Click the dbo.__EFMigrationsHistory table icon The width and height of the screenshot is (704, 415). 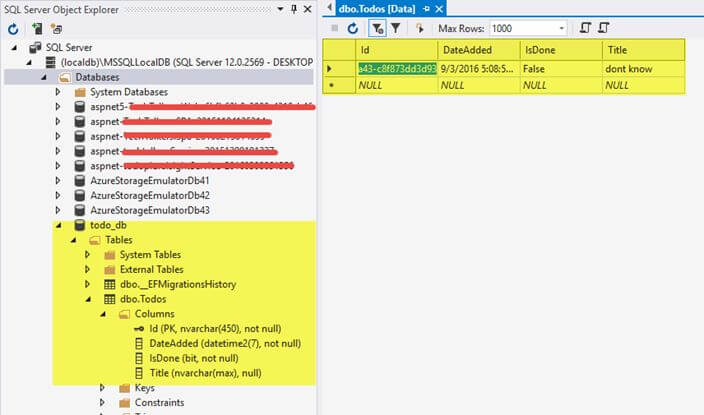(x=110, y=284)
